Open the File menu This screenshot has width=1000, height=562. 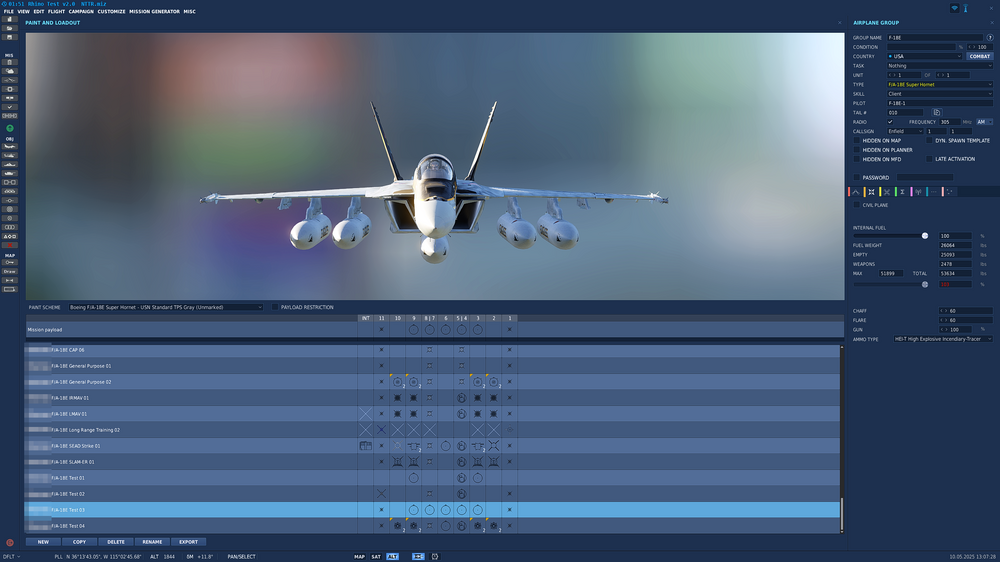(x=8, y=11)
